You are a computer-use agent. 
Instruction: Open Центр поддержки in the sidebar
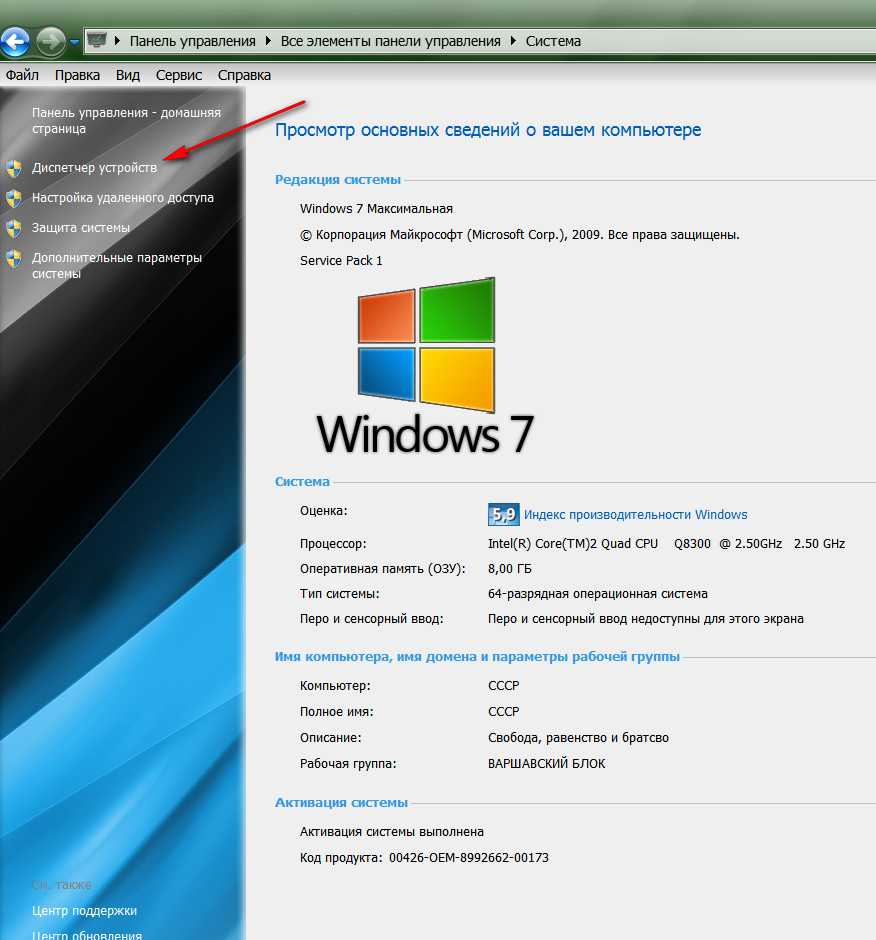pyautogui.click(x=84, y=911)
